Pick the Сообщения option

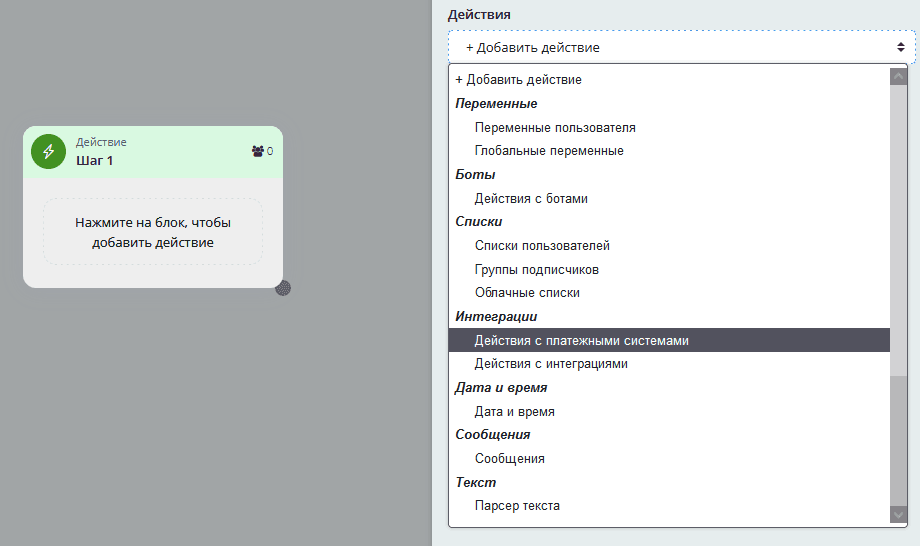tap(510, 459)
